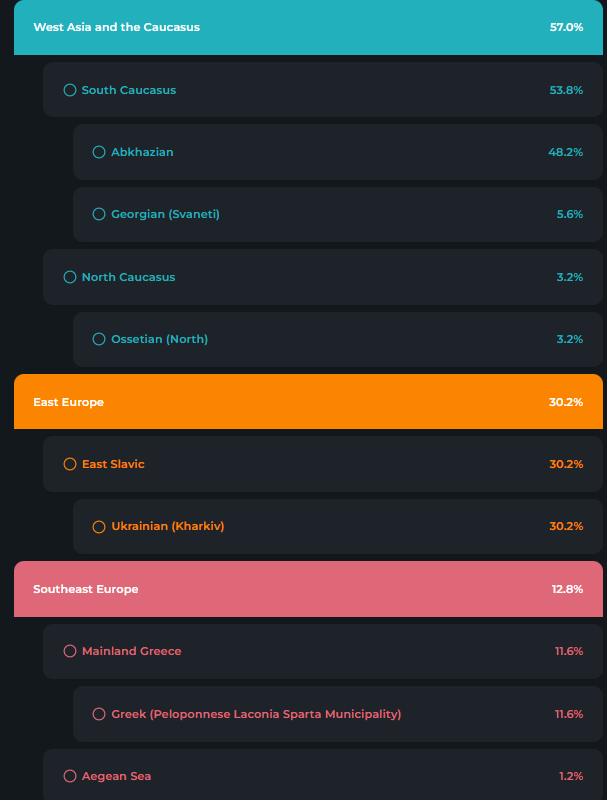This screenshot has height=800, width=607.
Task: Click the 30.2% value in orange header
Action: point(566,402)
